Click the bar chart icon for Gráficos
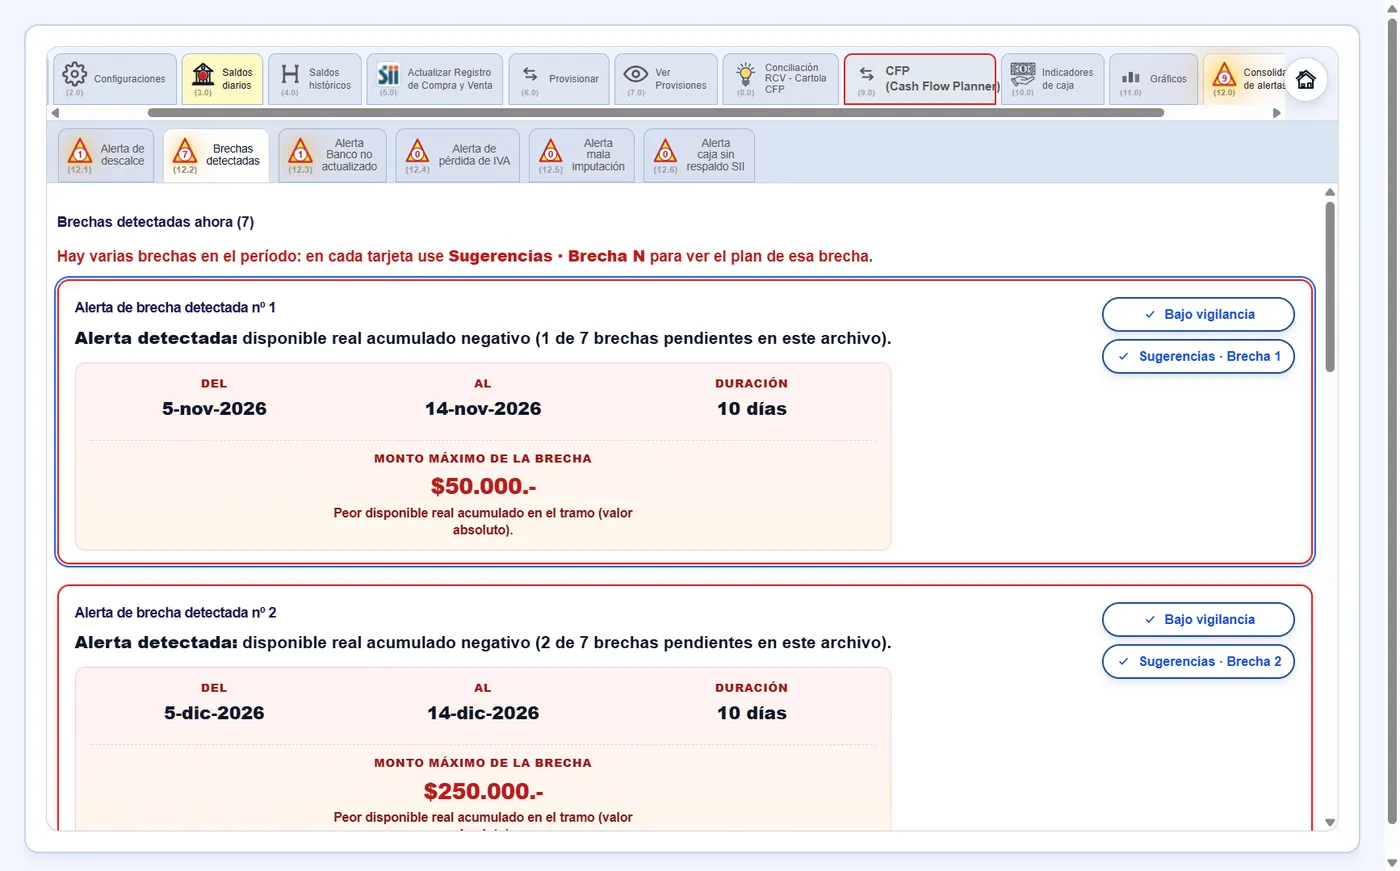1400x871 pixels. click(1131, 77)
